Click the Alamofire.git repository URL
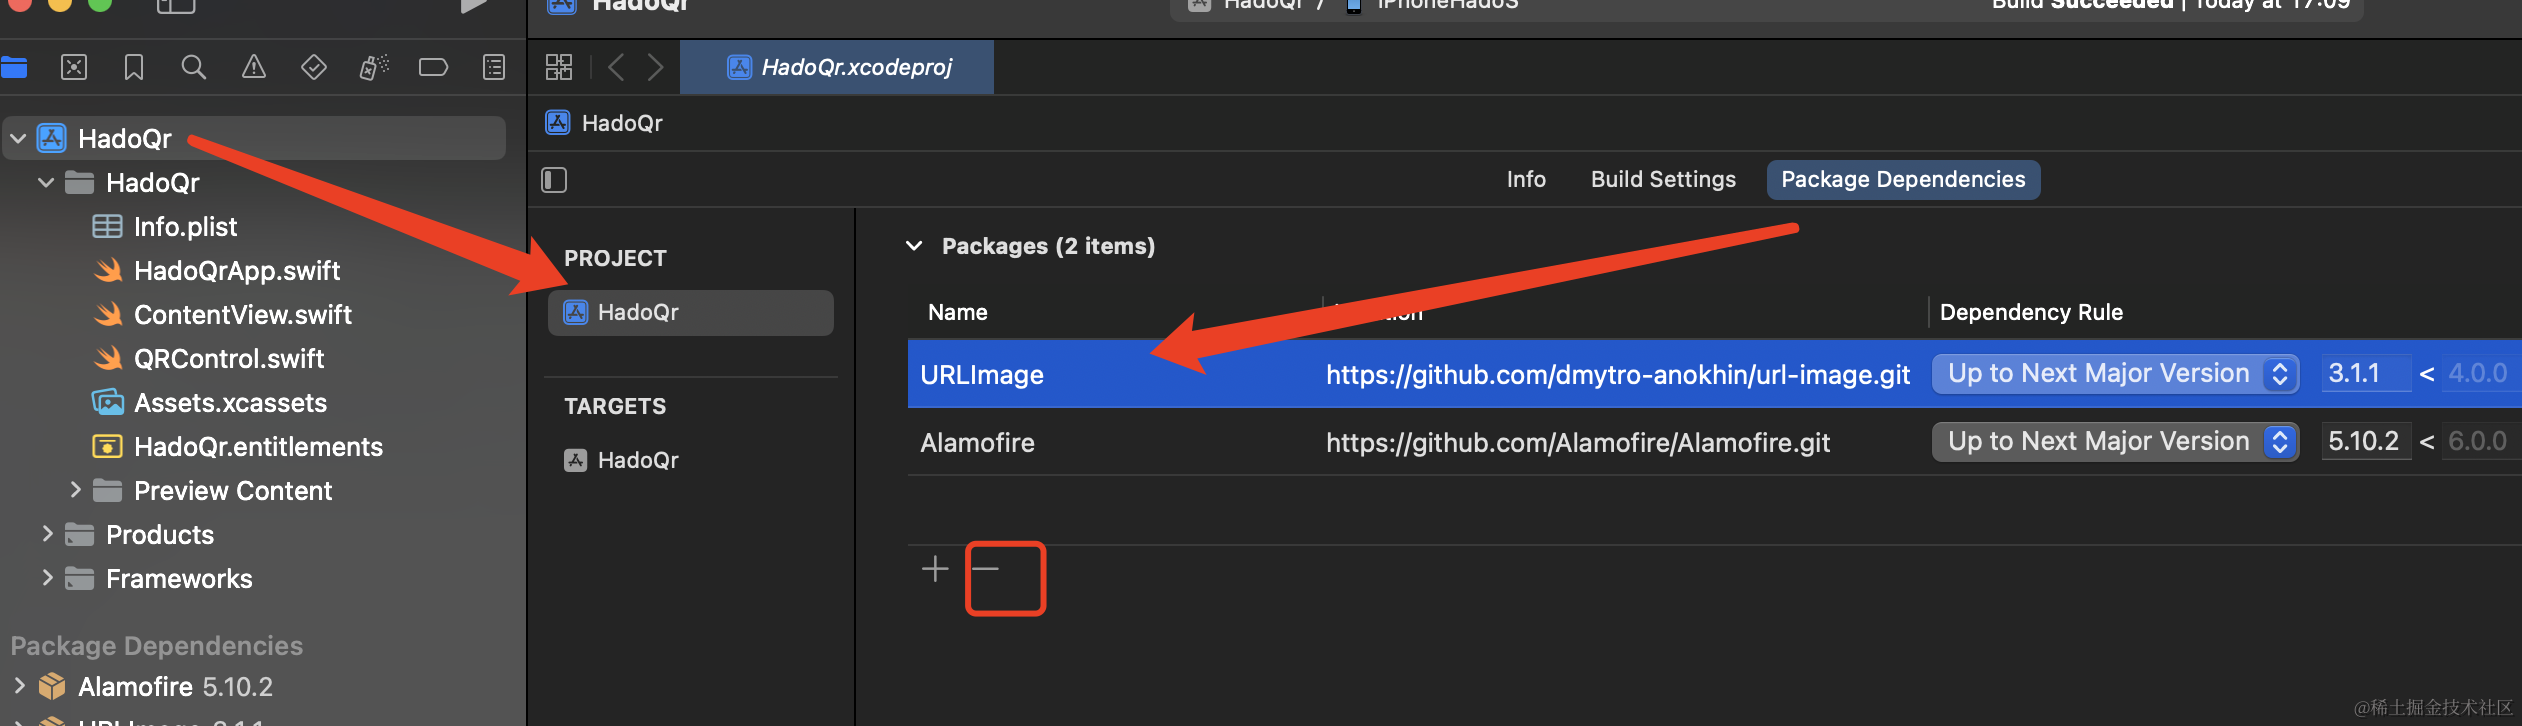This screenshot has width=2522, height=726. pos(1578,443)
